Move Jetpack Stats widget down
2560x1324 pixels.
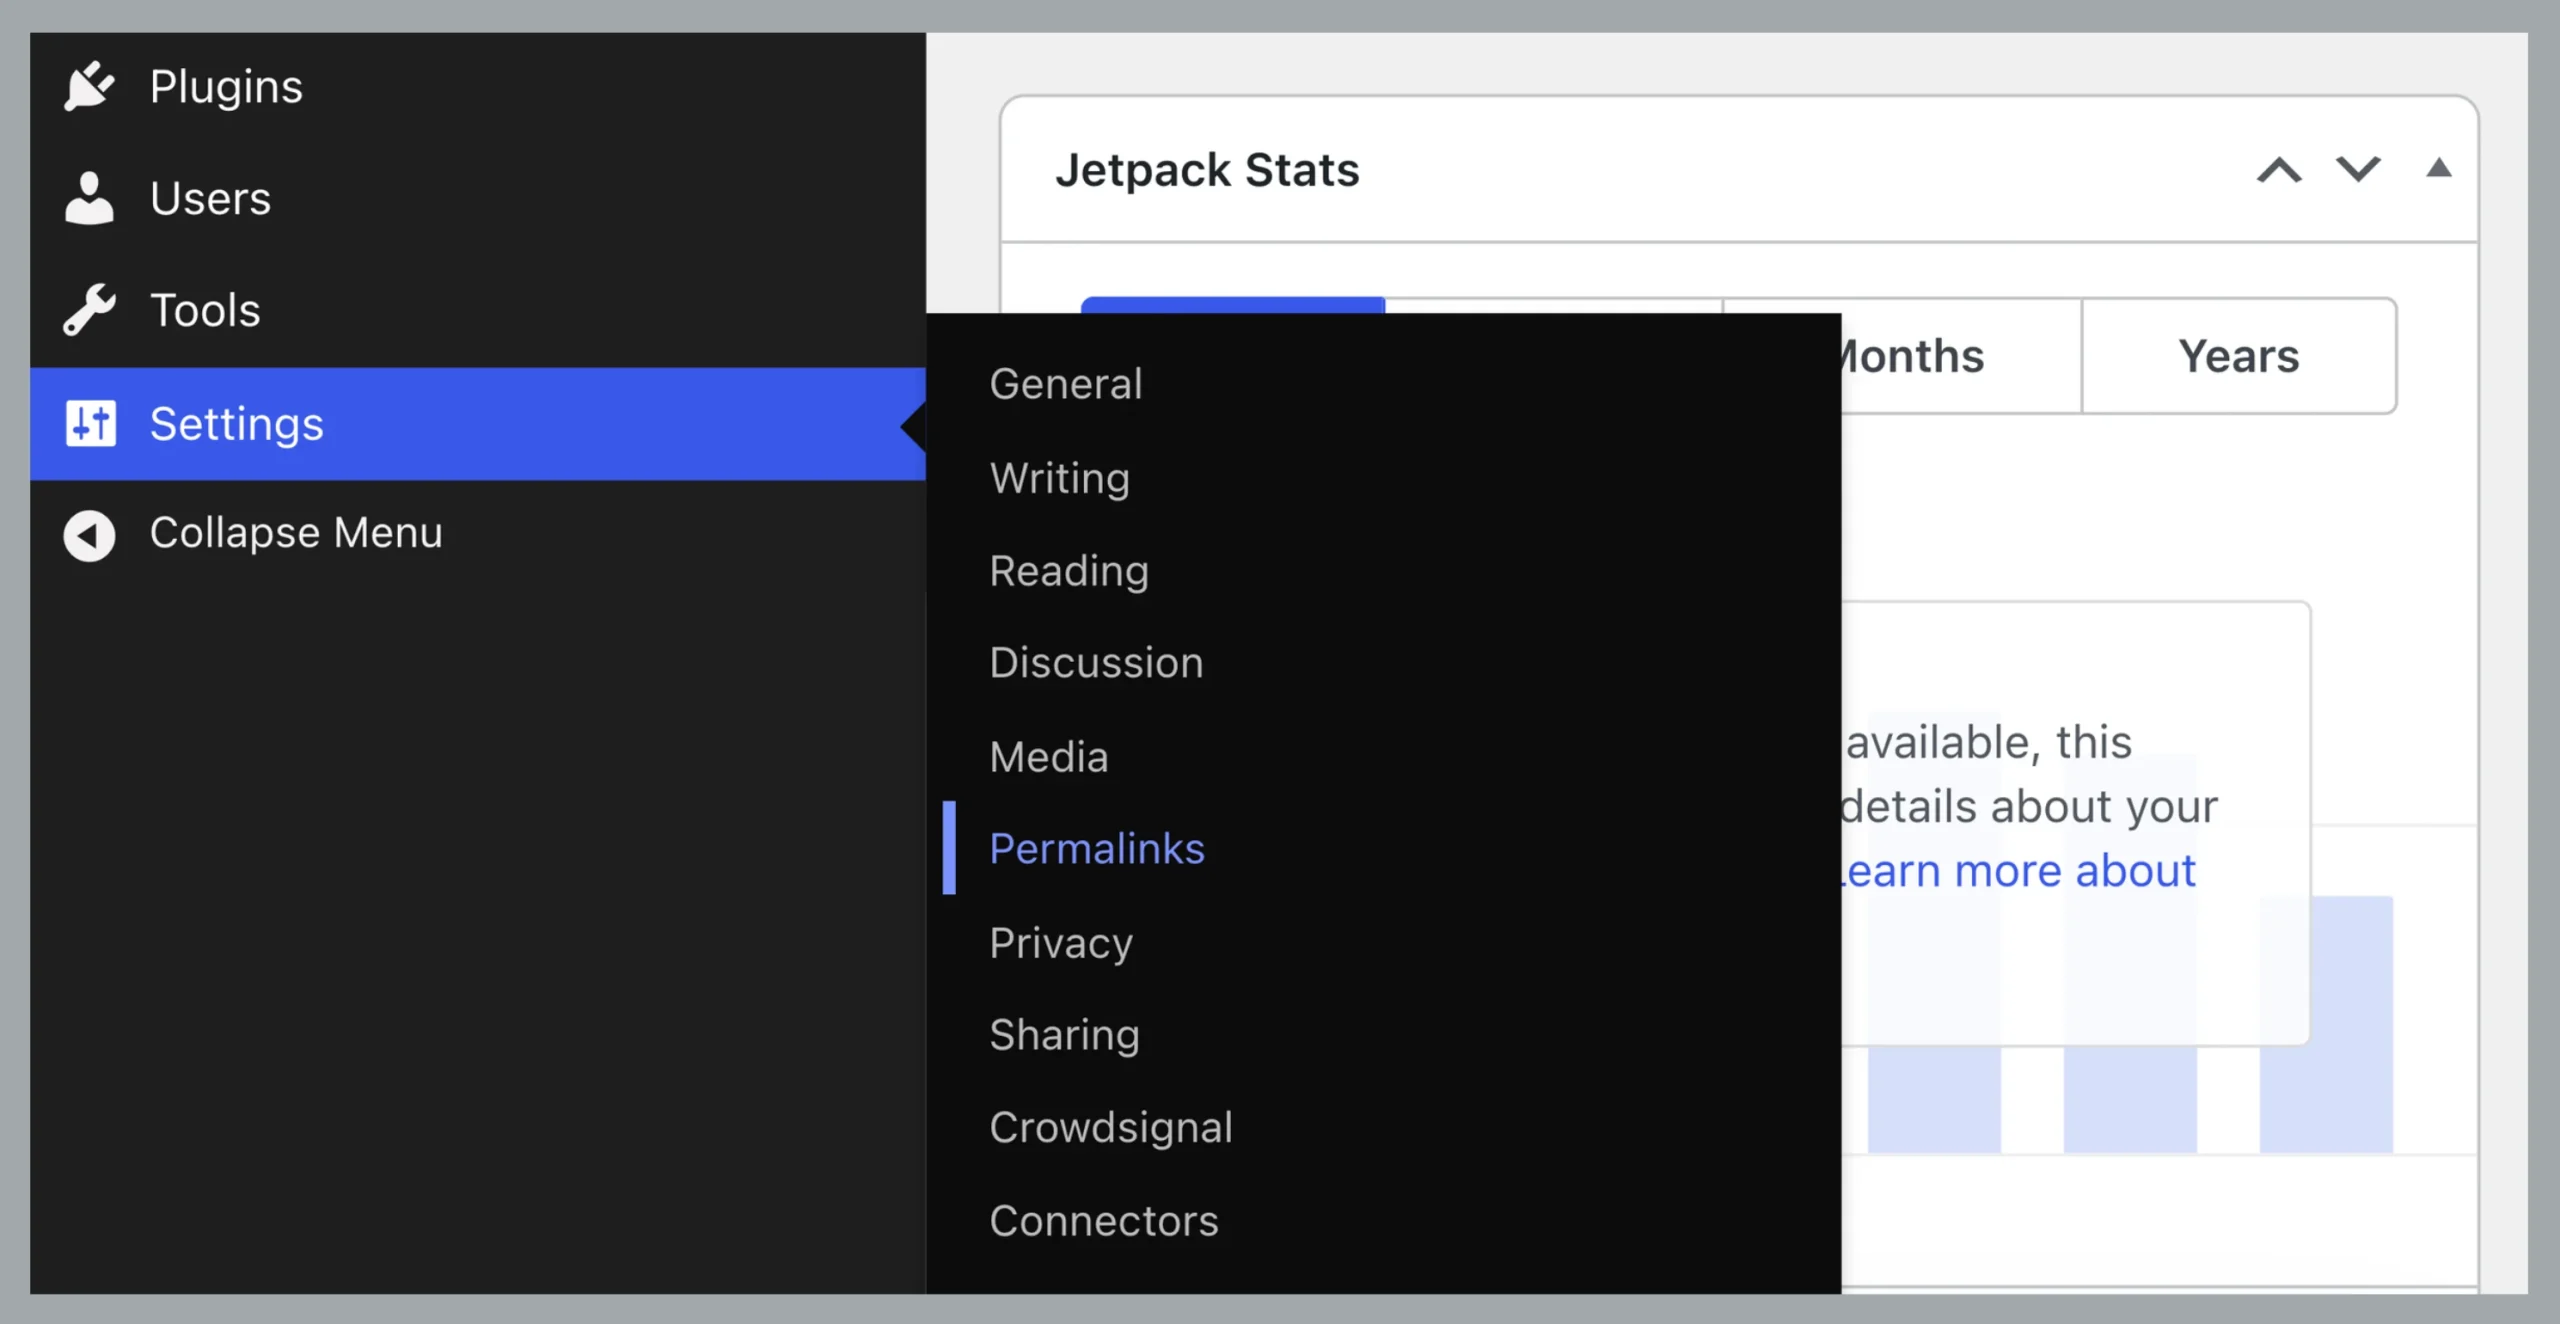click(2358, 170)
